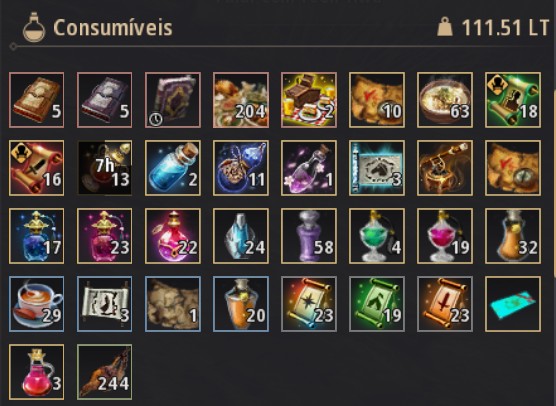Click the red potion flask with 3
Screen dimensions: 556x406
click(x=37, y=372)
